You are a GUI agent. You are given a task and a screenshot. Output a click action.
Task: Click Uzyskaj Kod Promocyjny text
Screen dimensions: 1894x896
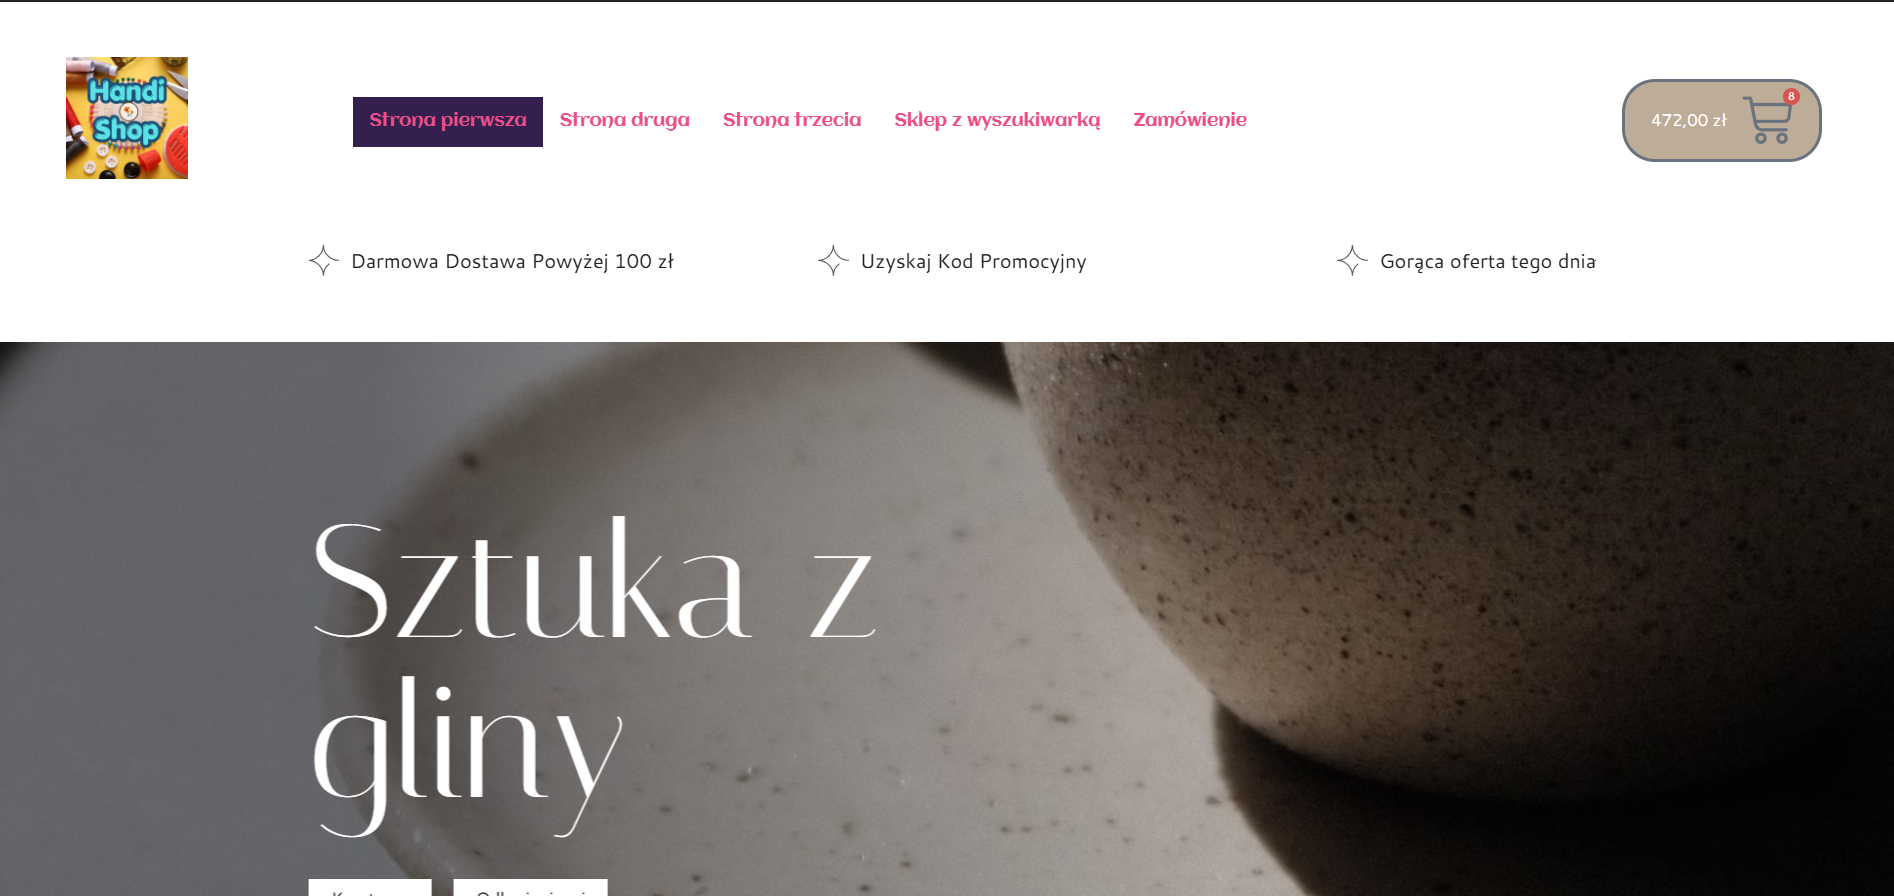(973, 262)
